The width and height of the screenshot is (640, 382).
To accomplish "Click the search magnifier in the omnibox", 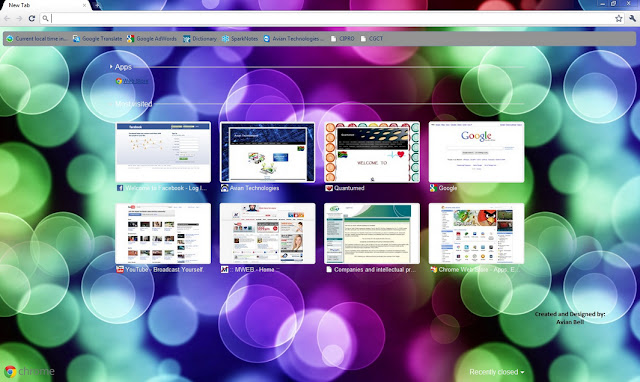I will click(x=45, y=18).
